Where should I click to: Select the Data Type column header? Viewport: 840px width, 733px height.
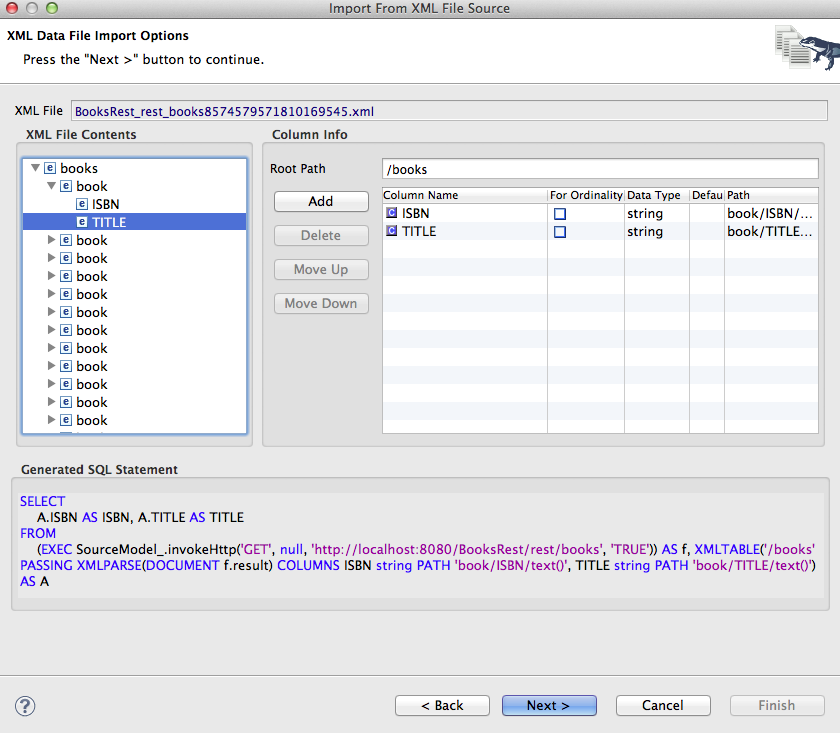click(657, 195)
